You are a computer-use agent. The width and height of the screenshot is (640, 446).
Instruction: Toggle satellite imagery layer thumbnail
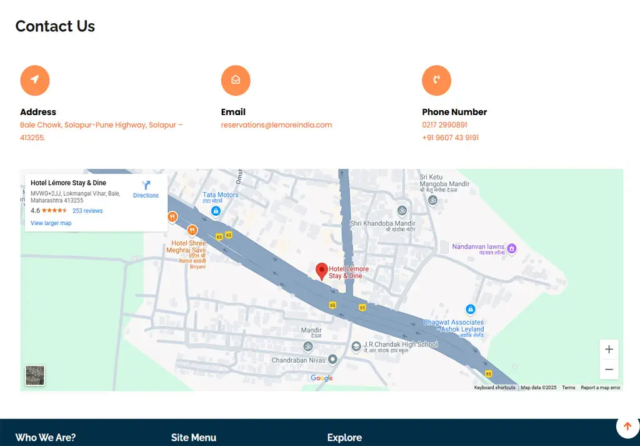[35, 375]
